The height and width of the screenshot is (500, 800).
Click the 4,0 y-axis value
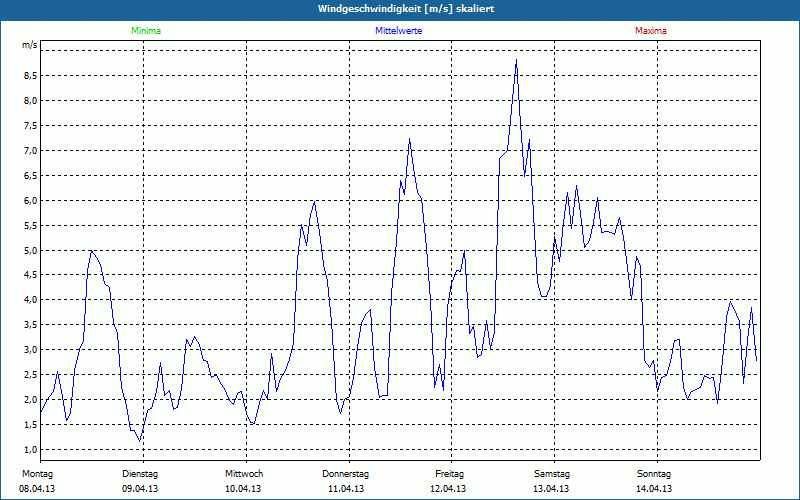(30, 299)
